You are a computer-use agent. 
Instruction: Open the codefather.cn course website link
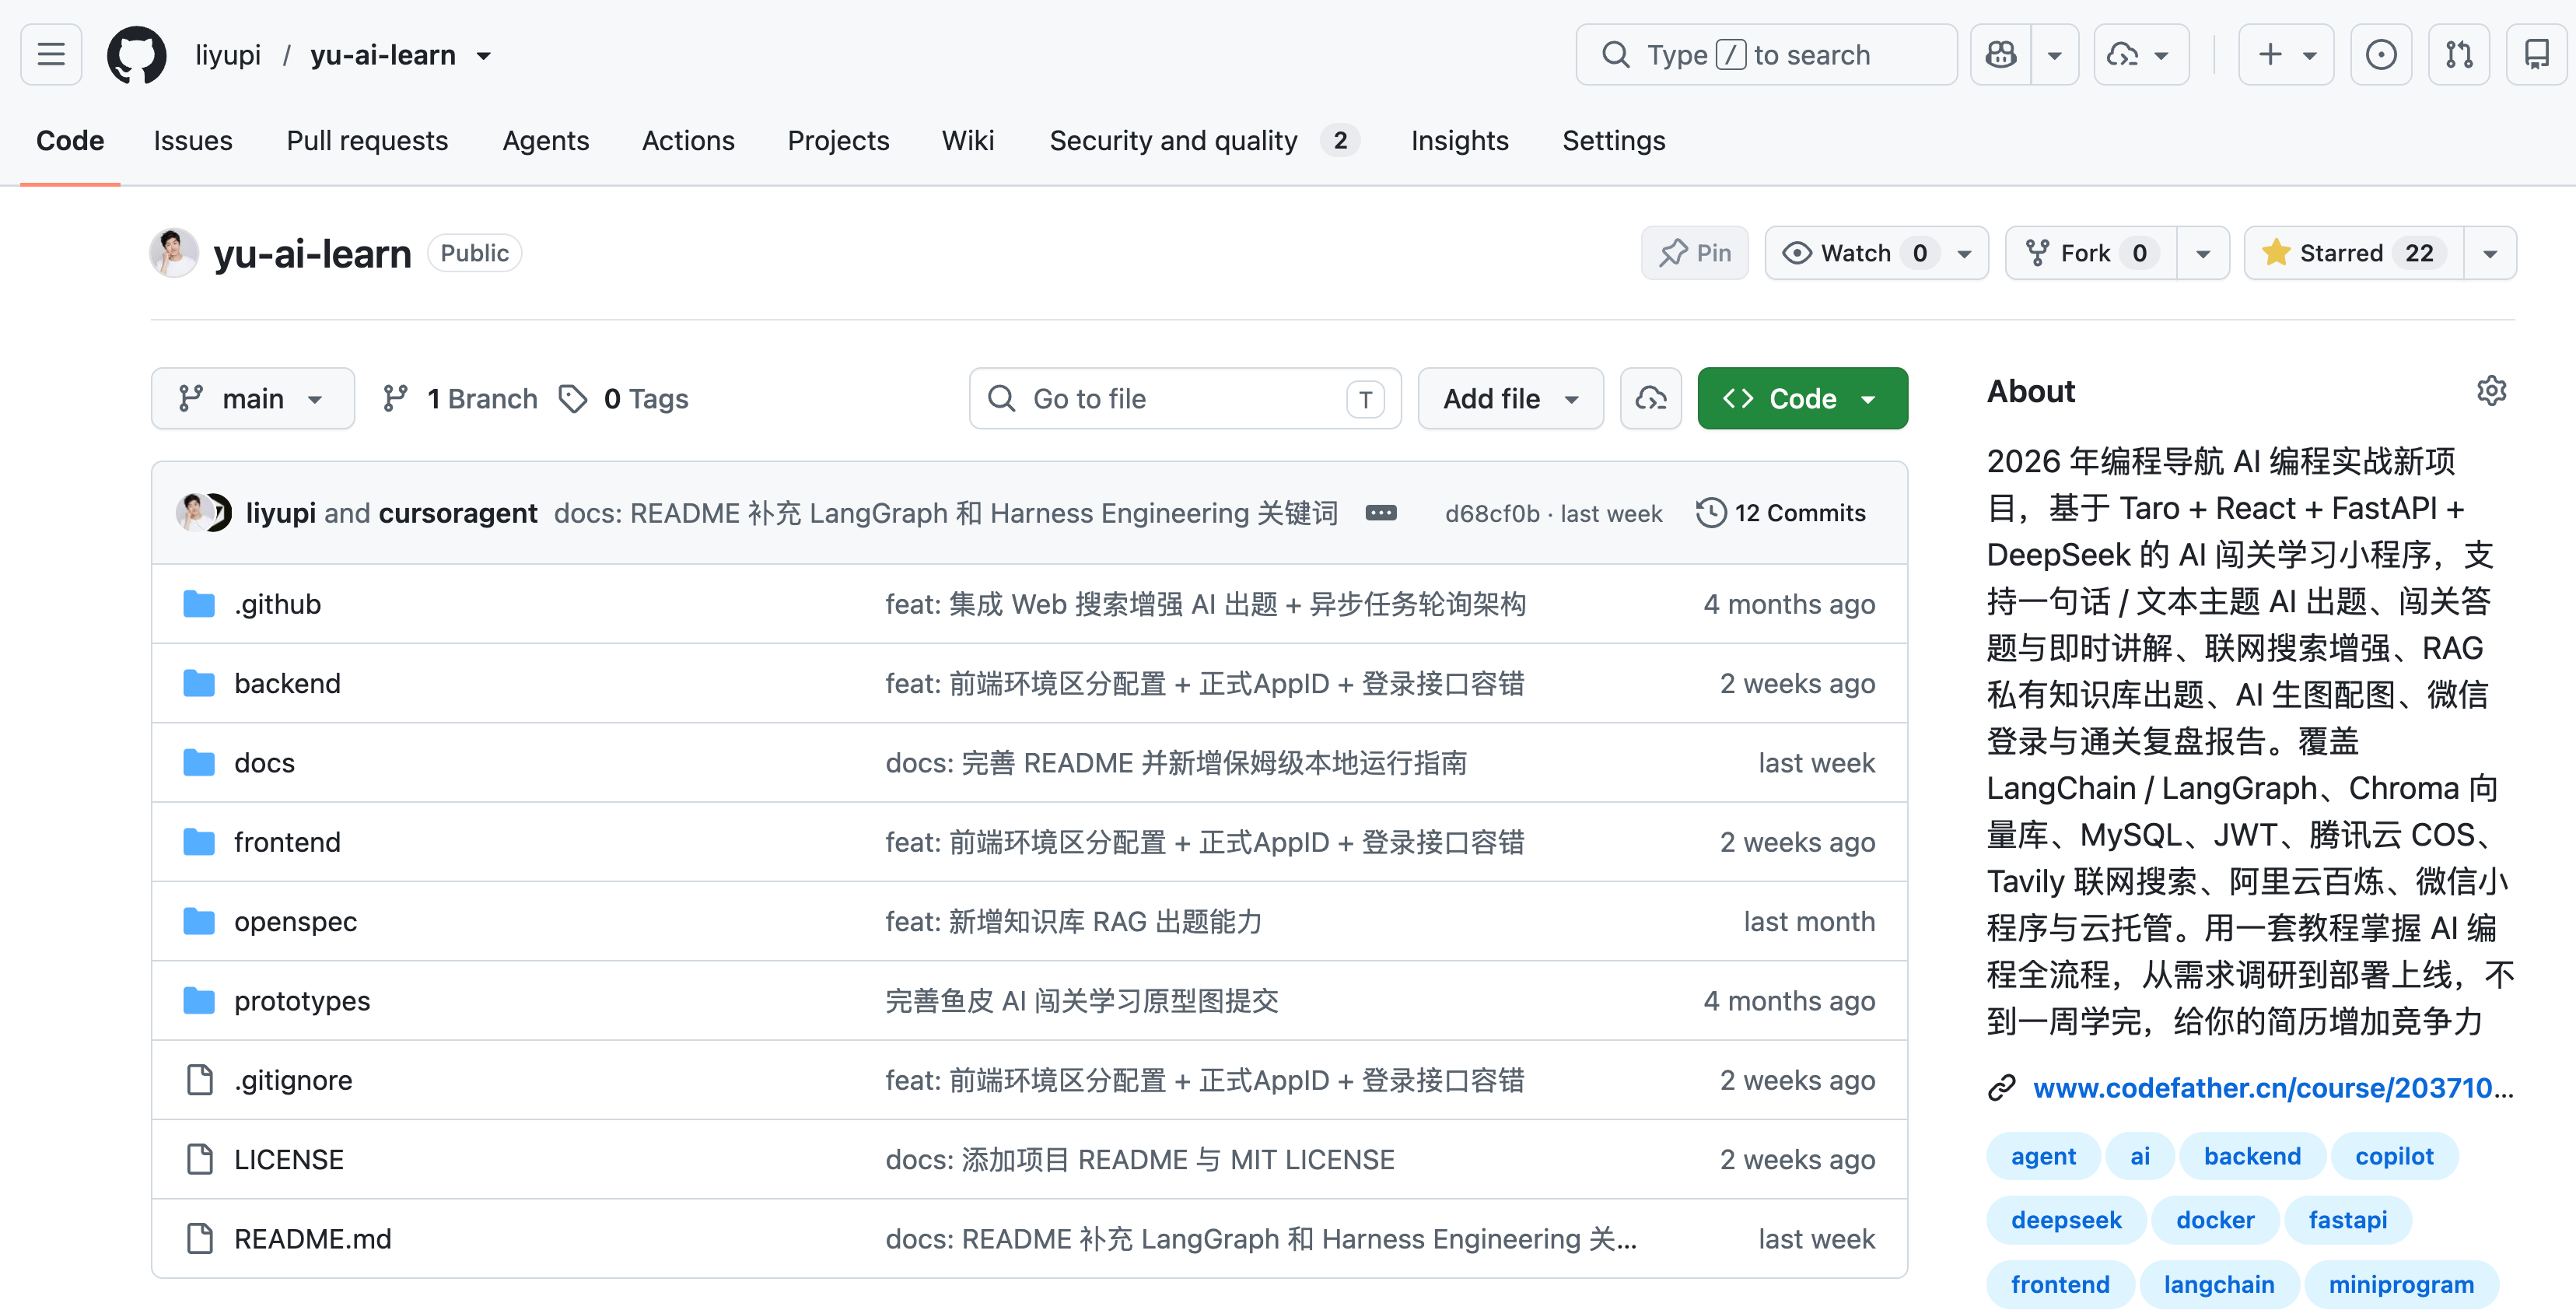point(2272,1088)
